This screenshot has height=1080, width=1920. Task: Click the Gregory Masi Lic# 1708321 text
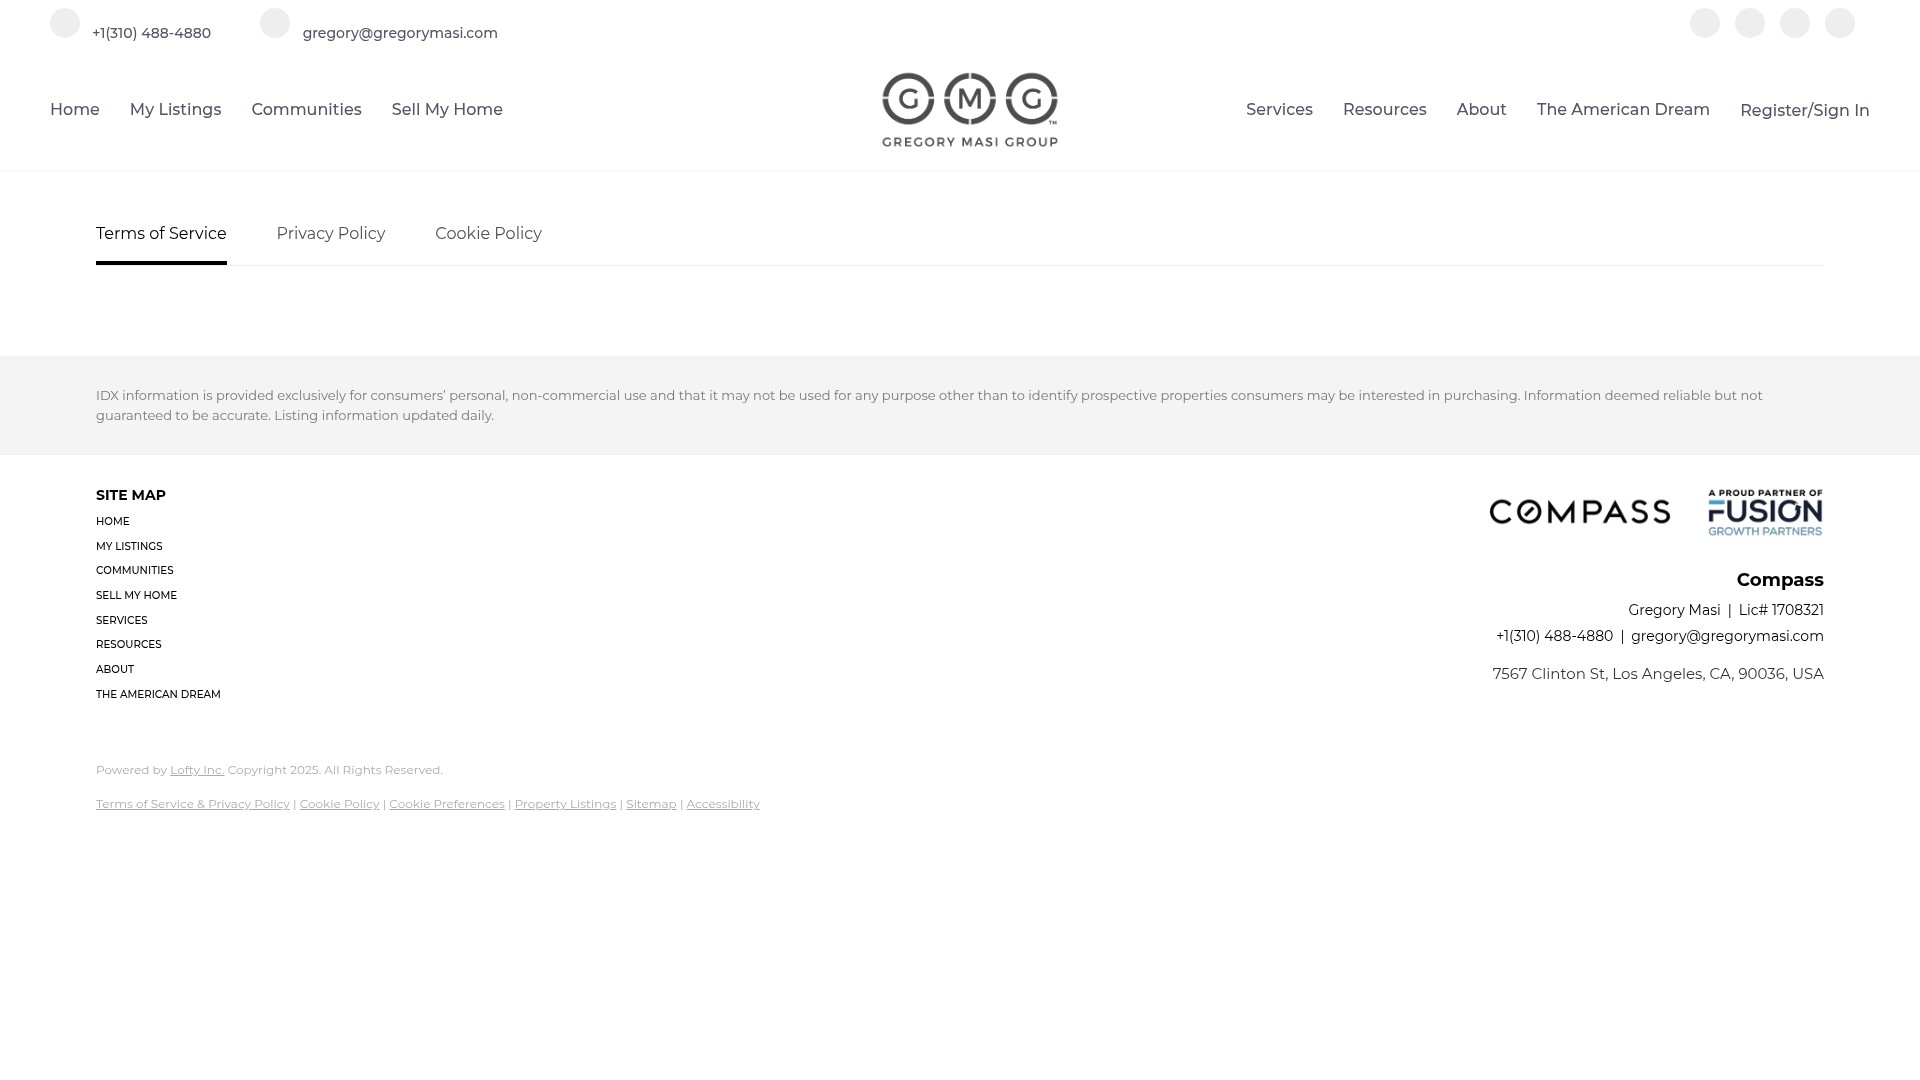[x=1726, y=611]
